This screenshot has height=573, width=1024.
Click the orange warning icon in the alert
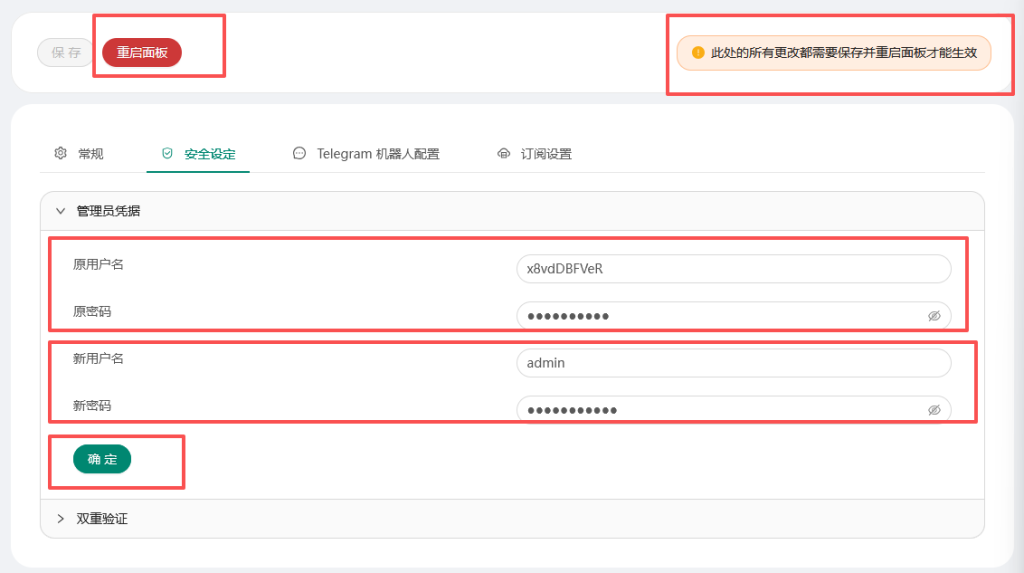(698, 53)
